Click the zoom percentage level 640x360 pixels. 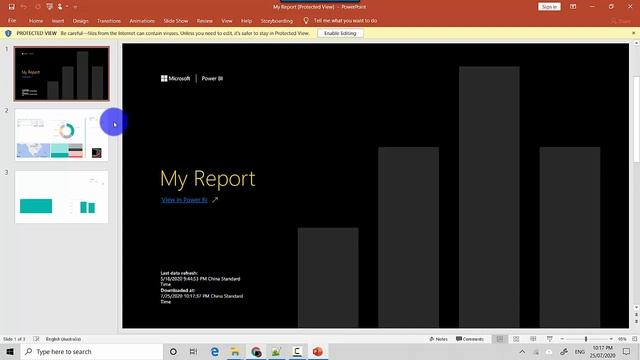pos(622,339)
